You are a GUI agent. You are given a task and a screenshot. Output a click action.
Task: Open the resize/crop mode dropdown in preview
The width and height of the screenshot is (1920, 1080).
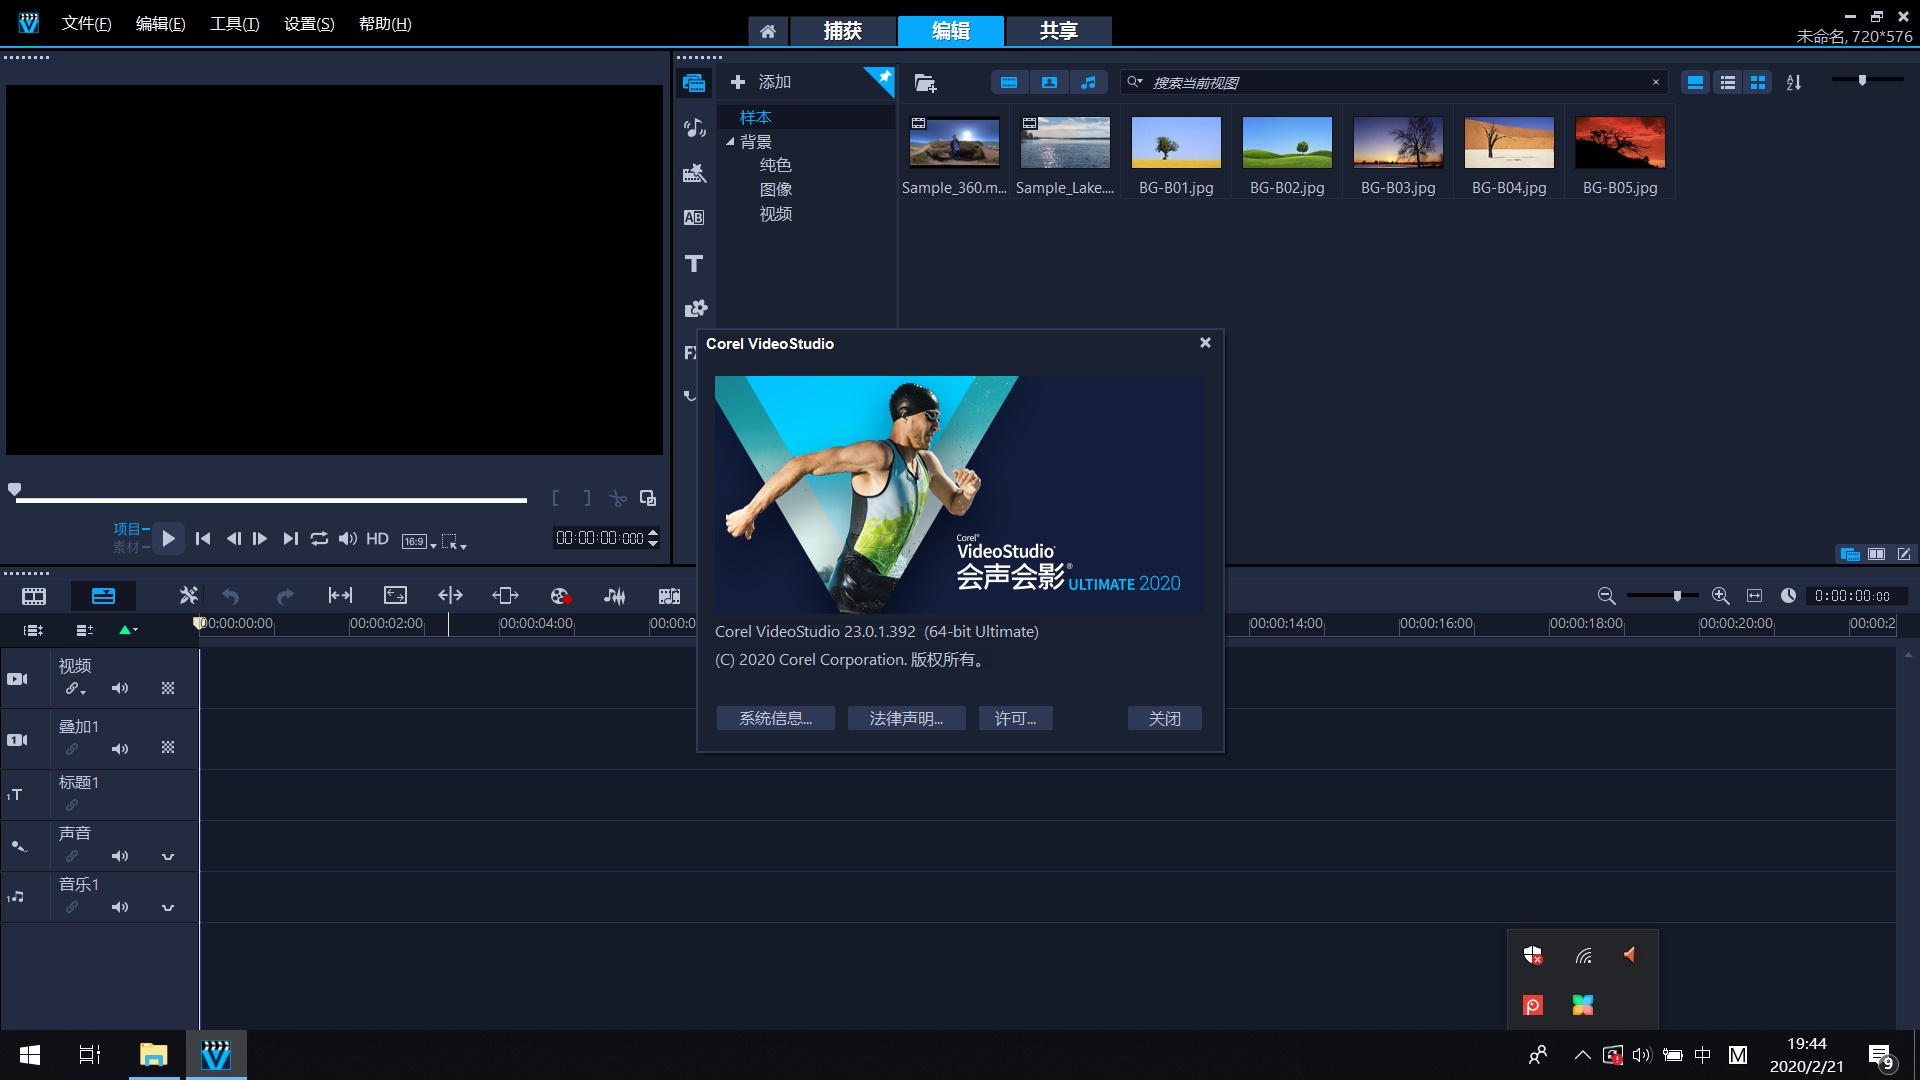(454, 542)
